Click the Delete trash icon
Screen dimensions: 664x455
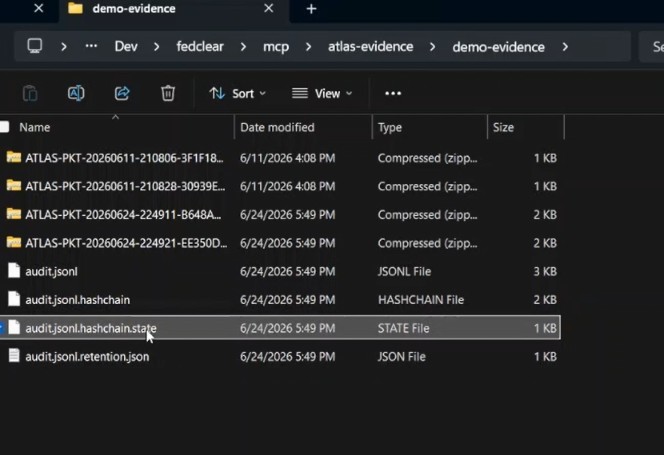(168, 93)
